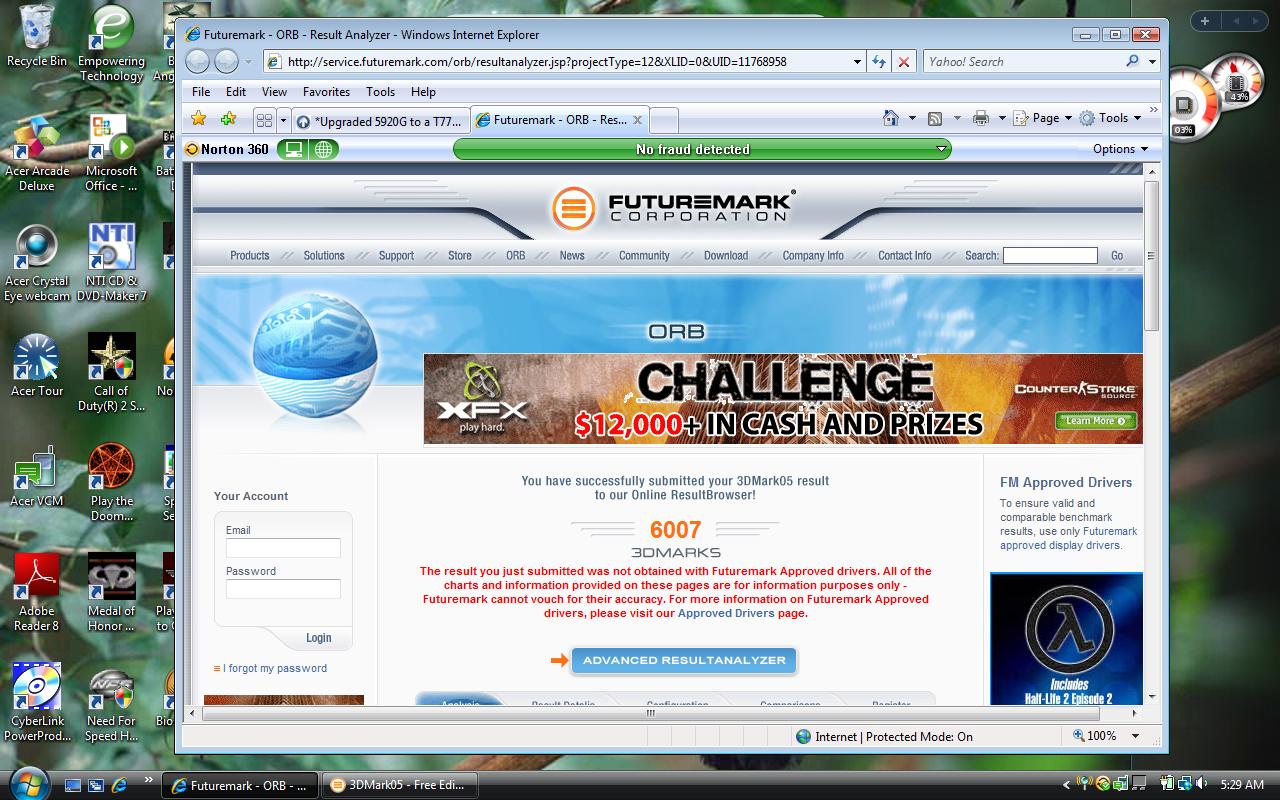
Task: Click the vertical scrollbar thumb
Action: (1151, 256)
